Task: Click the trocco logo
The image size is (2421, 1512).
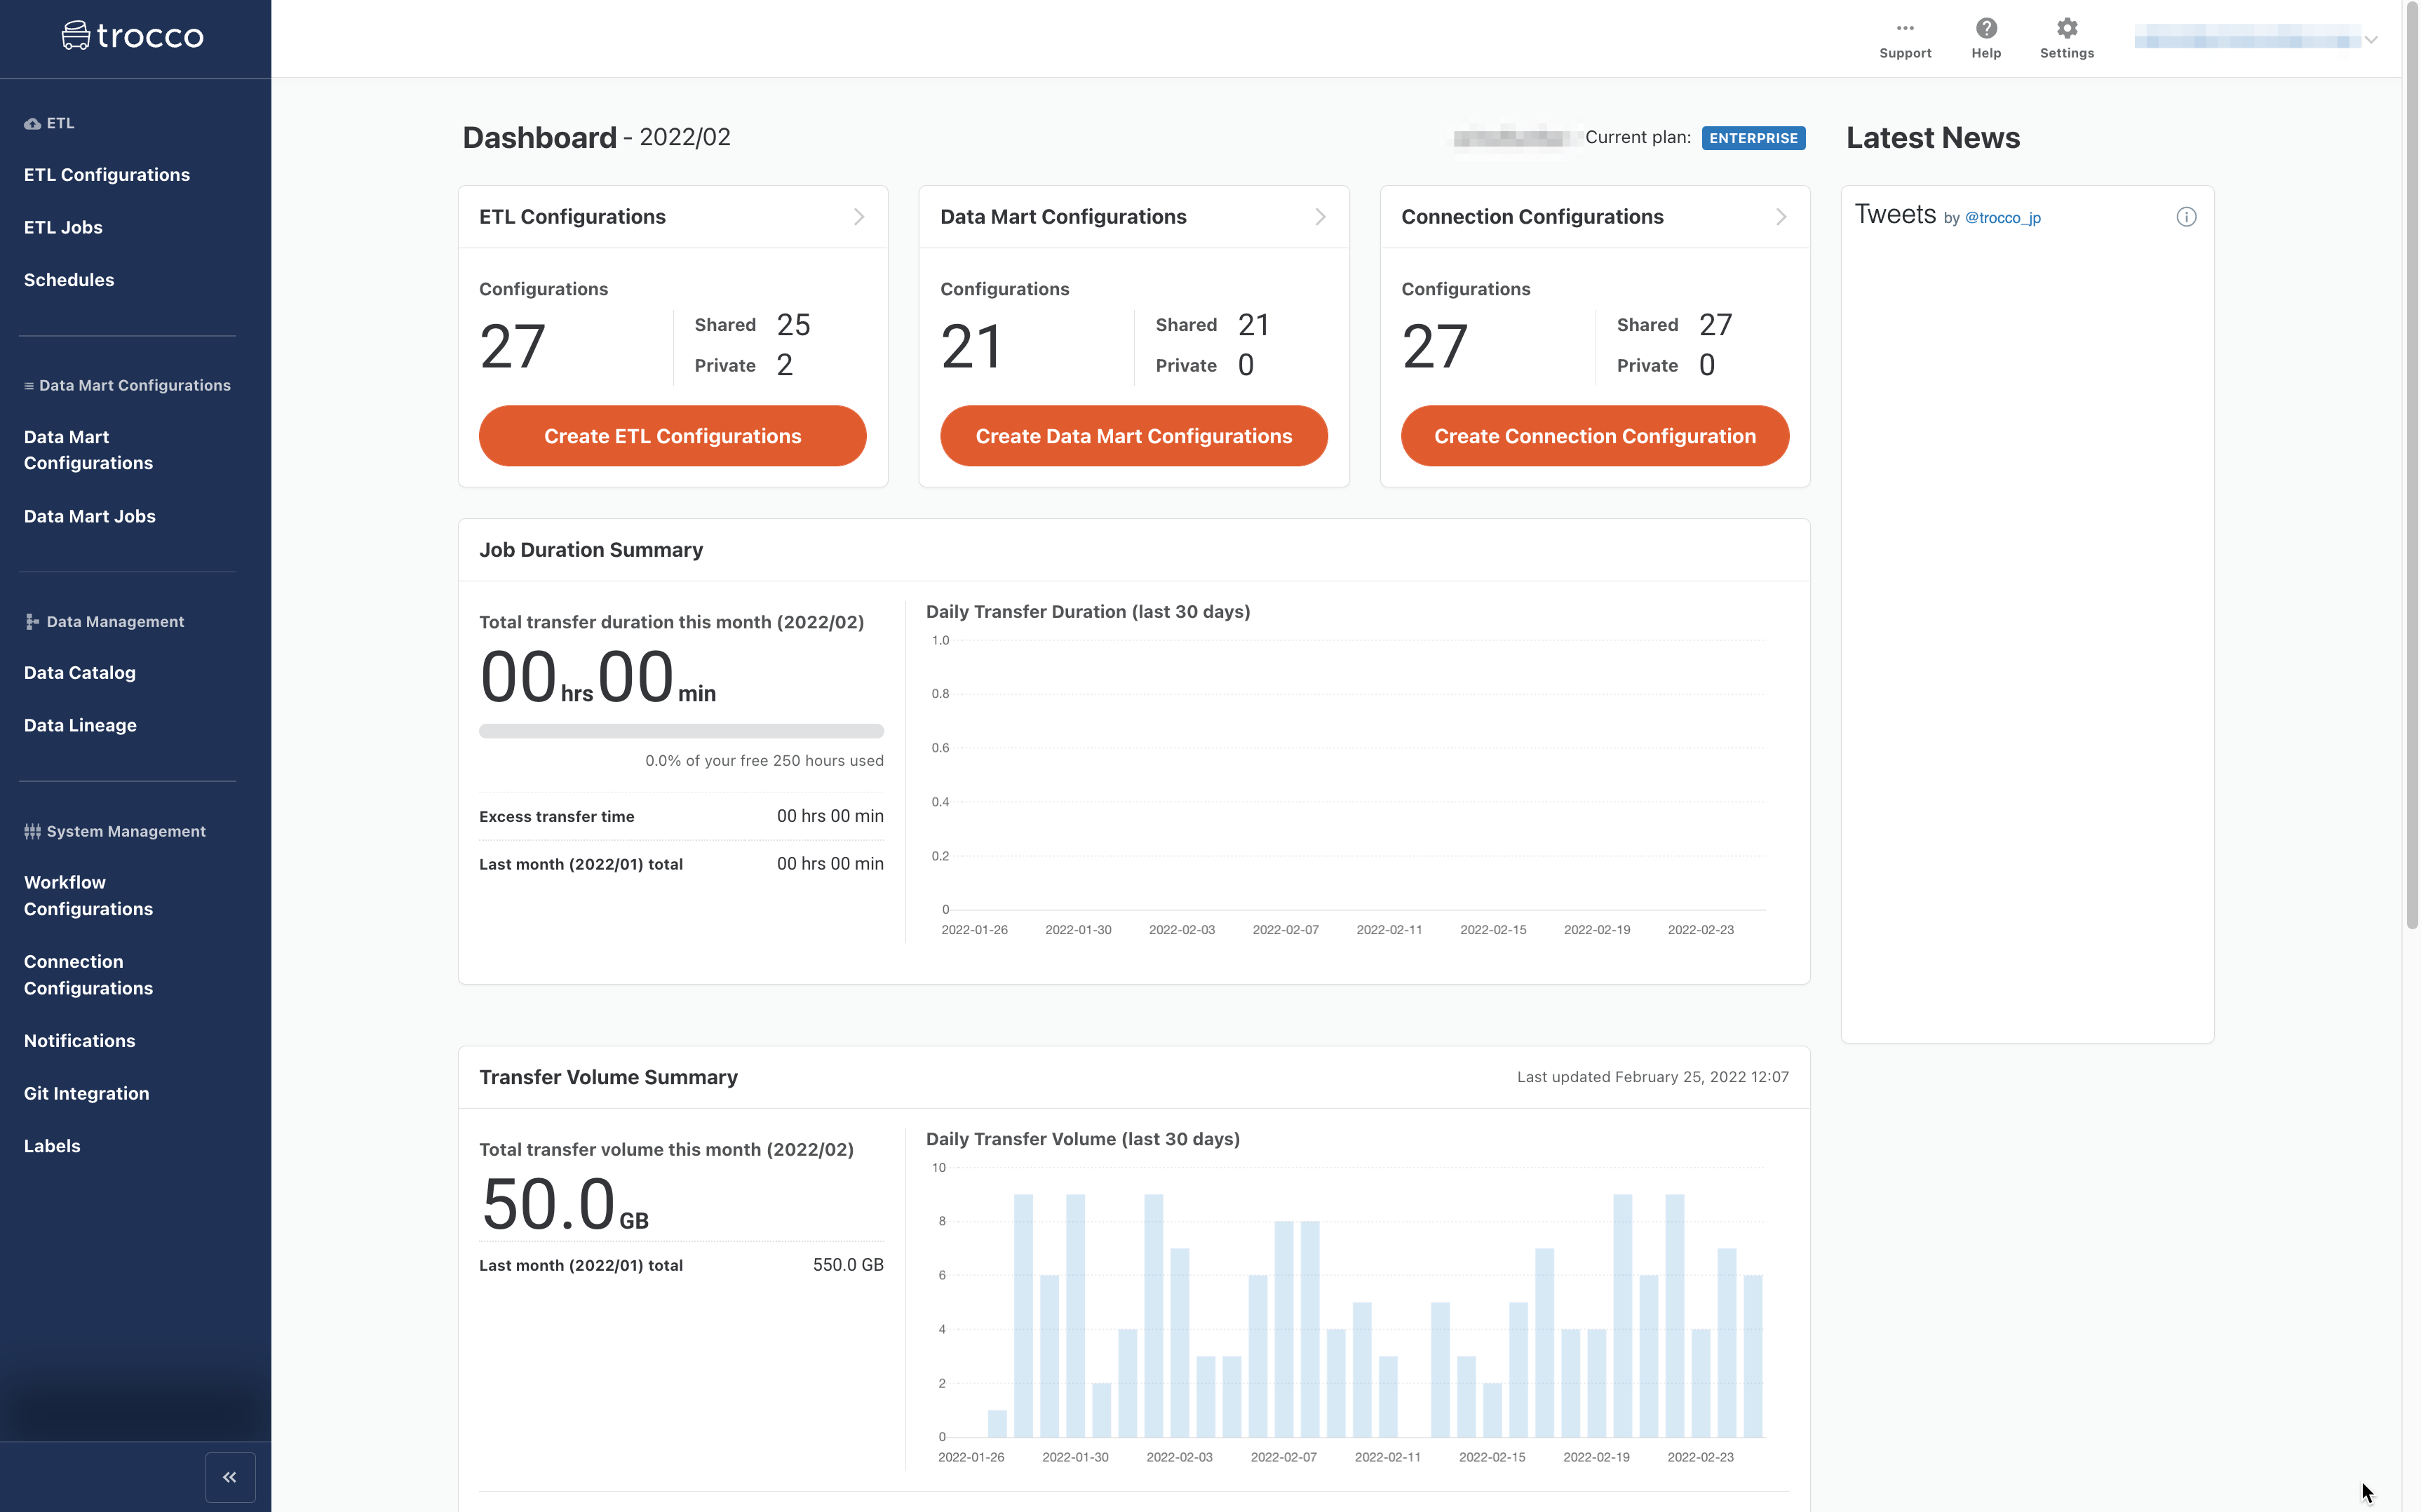Action: click(133, 36)
